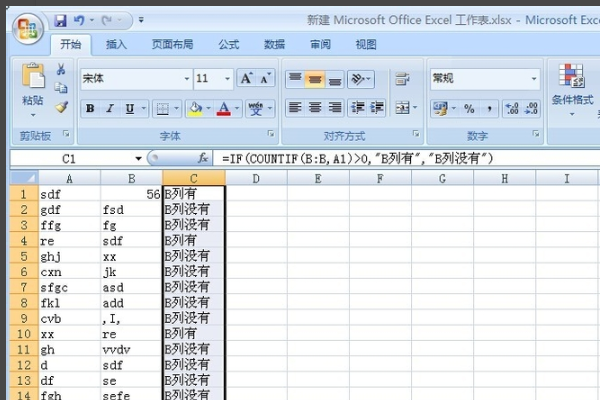This screenshot has height=400, width=600.
Task: Expand the 粘贴 paste options arrow
Action: click(33, 115)
